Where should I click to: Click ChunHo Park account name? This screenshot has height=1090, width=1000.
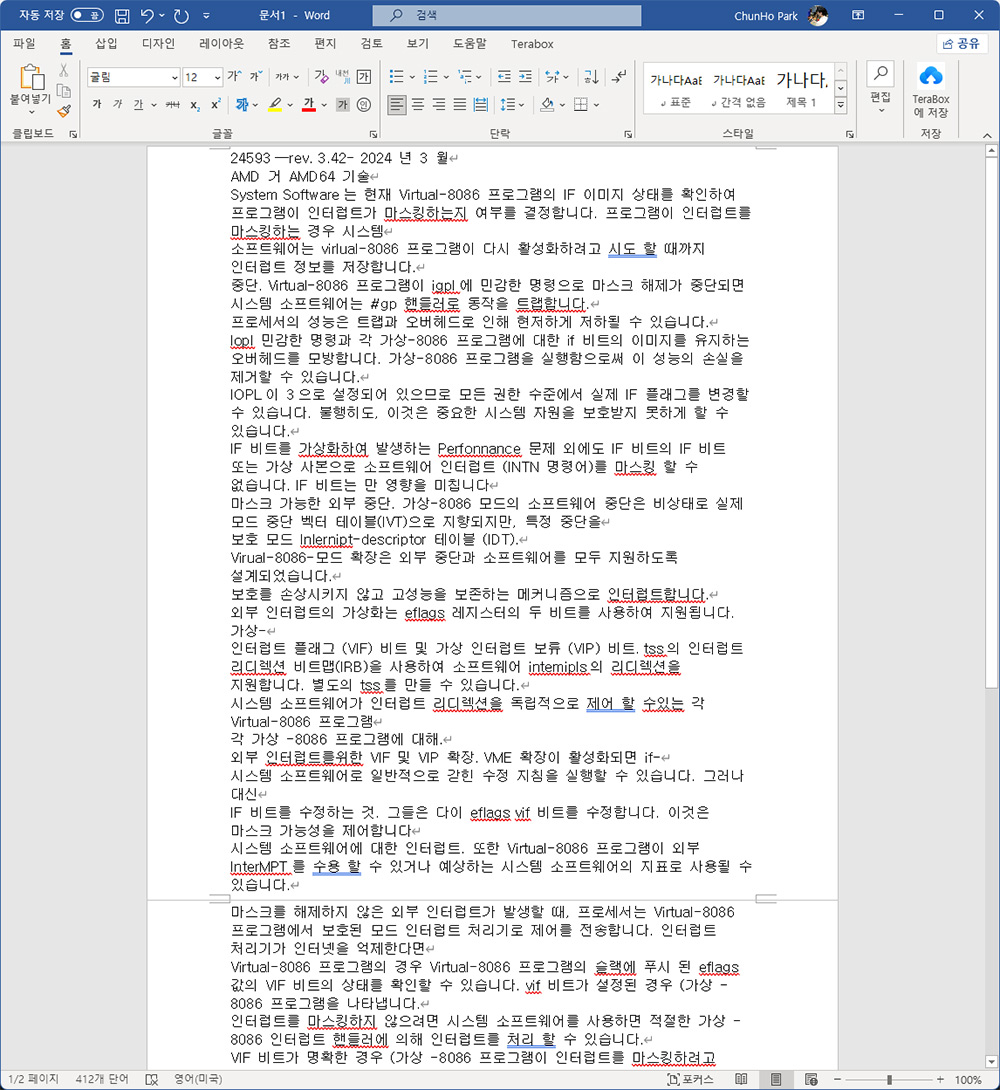pos(766,15)
